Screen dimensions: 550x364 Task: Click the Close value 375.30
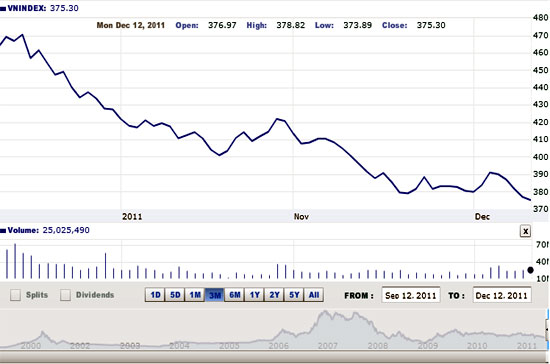(431, 25)
